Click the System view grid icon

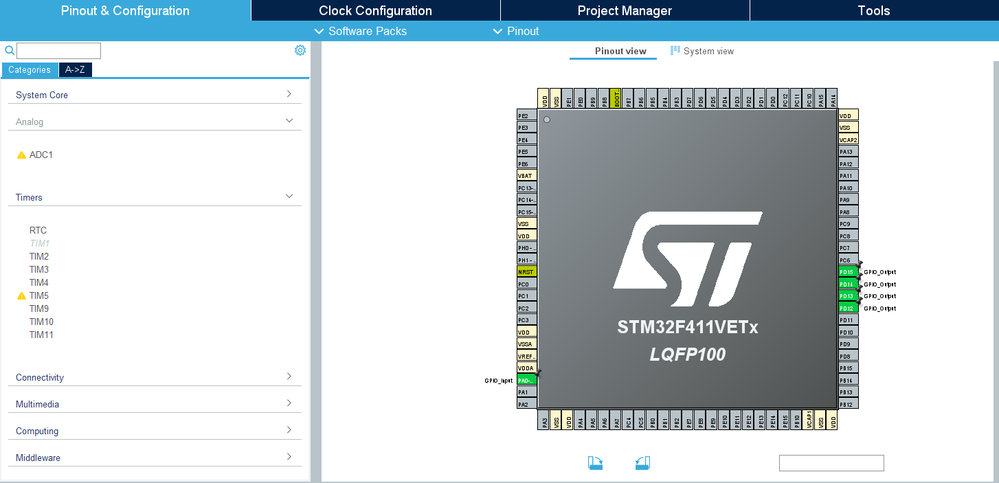pos(675,50)
